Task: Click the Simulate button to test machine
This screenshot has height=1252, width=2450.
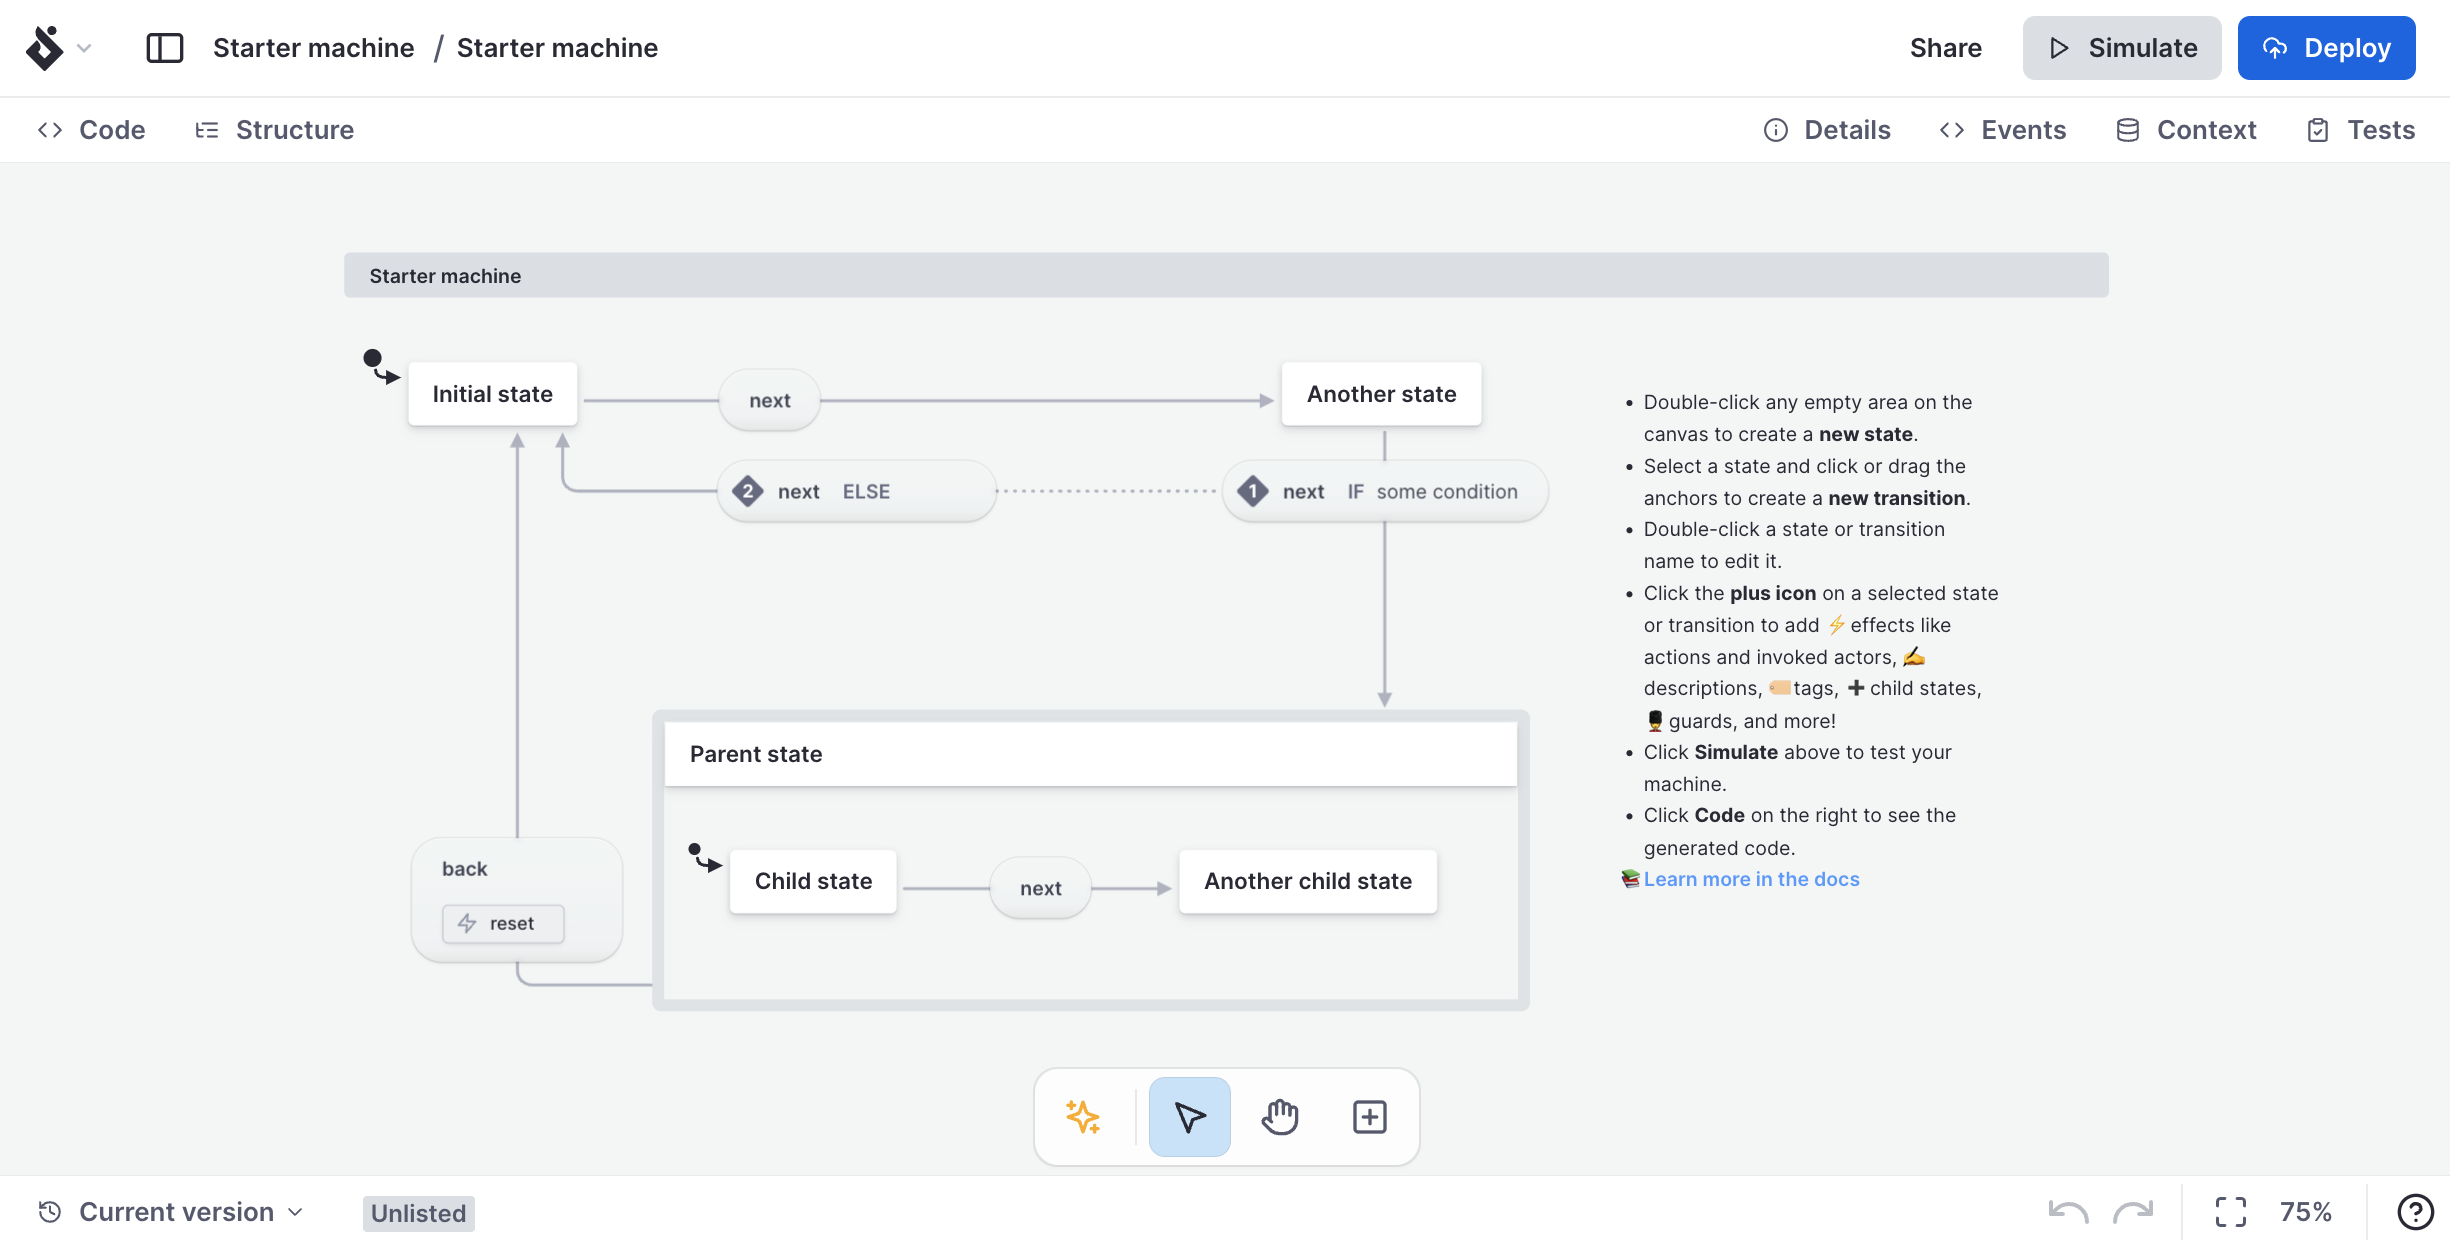Action: [x=2123, y=48]
